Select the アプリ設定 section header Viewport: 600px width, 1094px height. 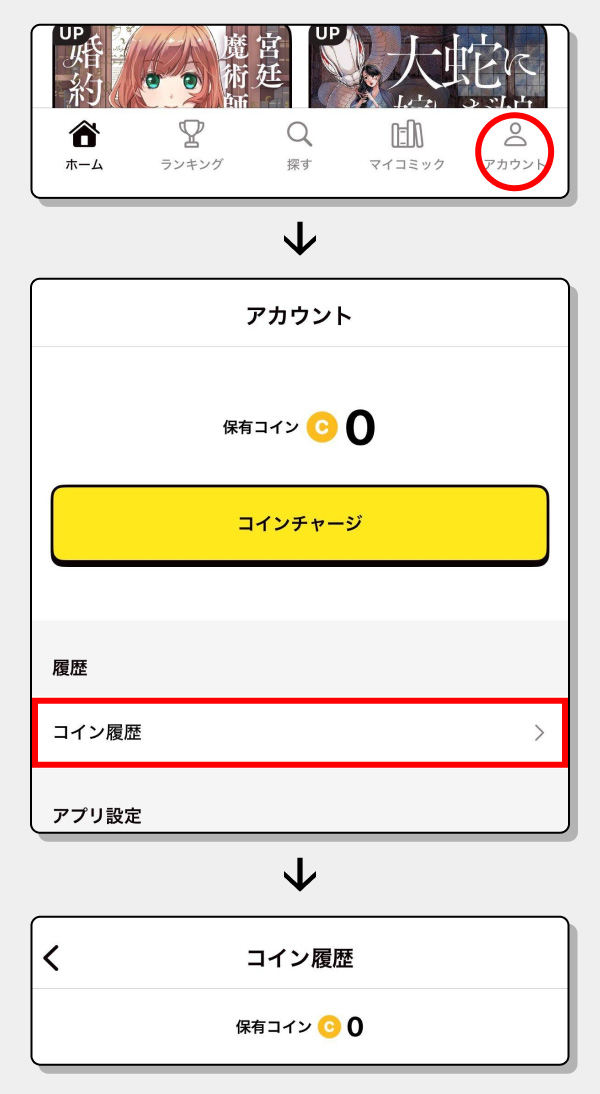97,816
